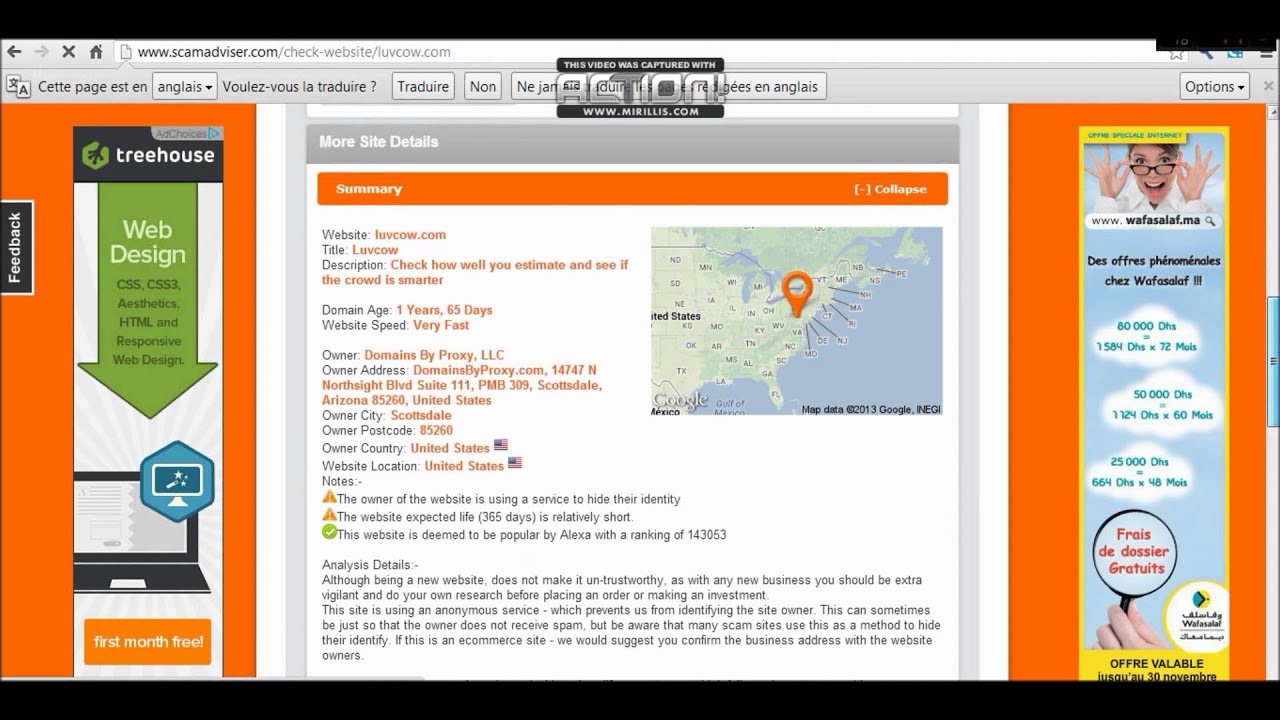
Task: Click the treehouse logo in the ad
Action: (x=148, y=155)
